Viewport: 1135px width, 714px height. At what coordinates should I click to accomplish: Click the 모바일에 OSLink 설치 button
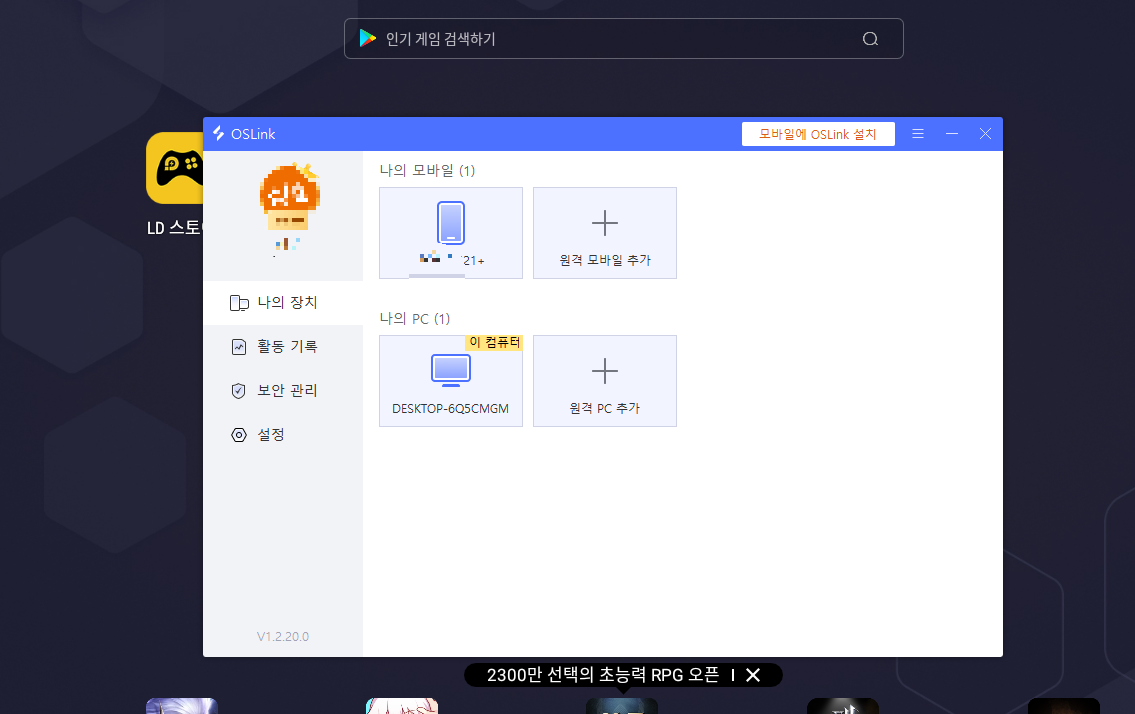tap(818, 133)
